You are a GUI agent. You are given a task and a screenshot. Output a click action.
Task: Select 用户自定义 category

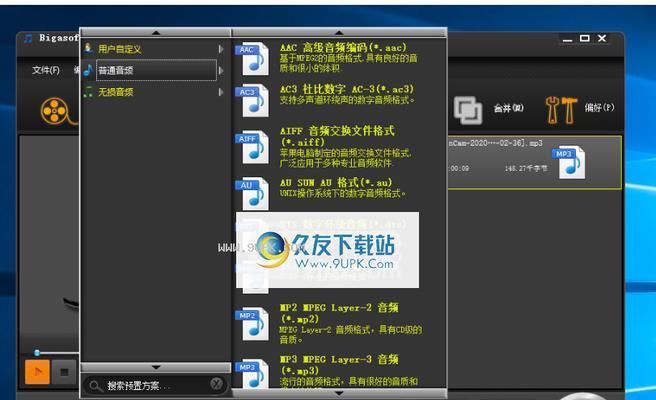[x=119, y=49]
